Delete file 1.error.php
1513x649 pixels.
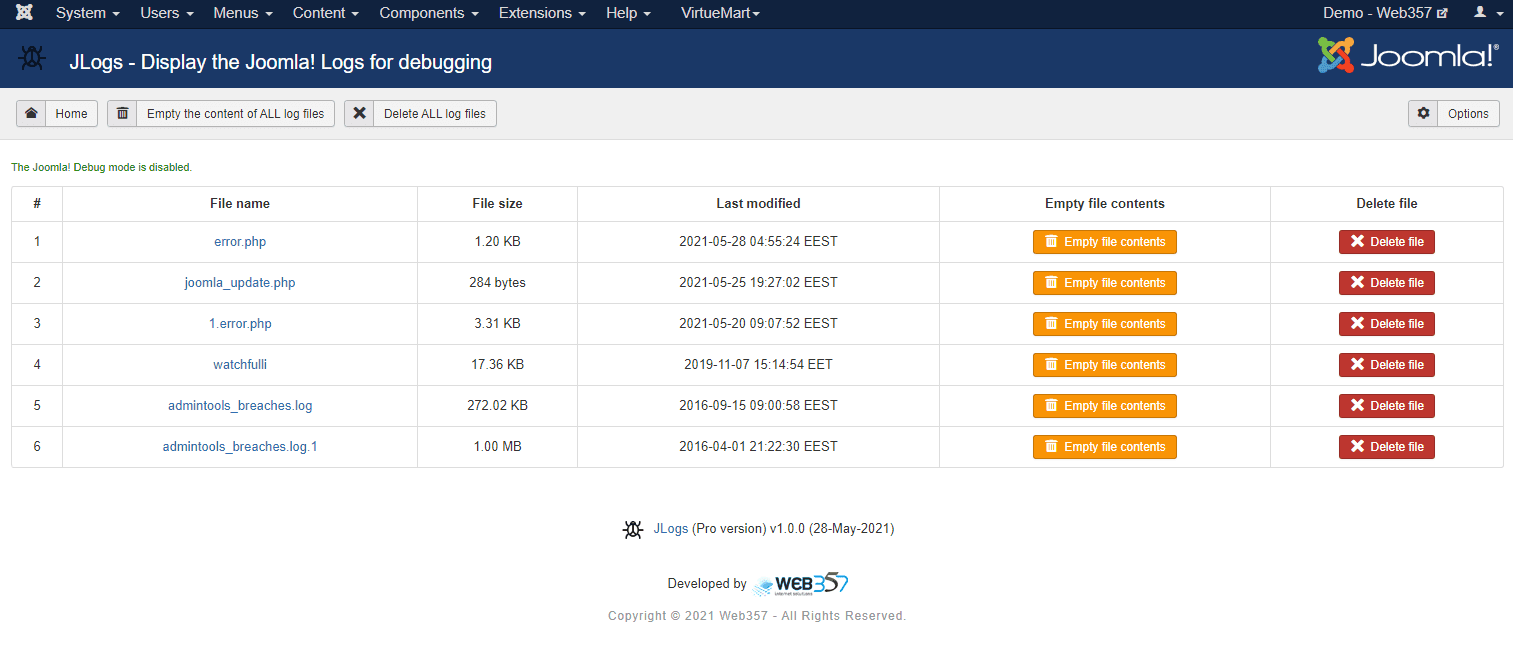click(1387, 324)
